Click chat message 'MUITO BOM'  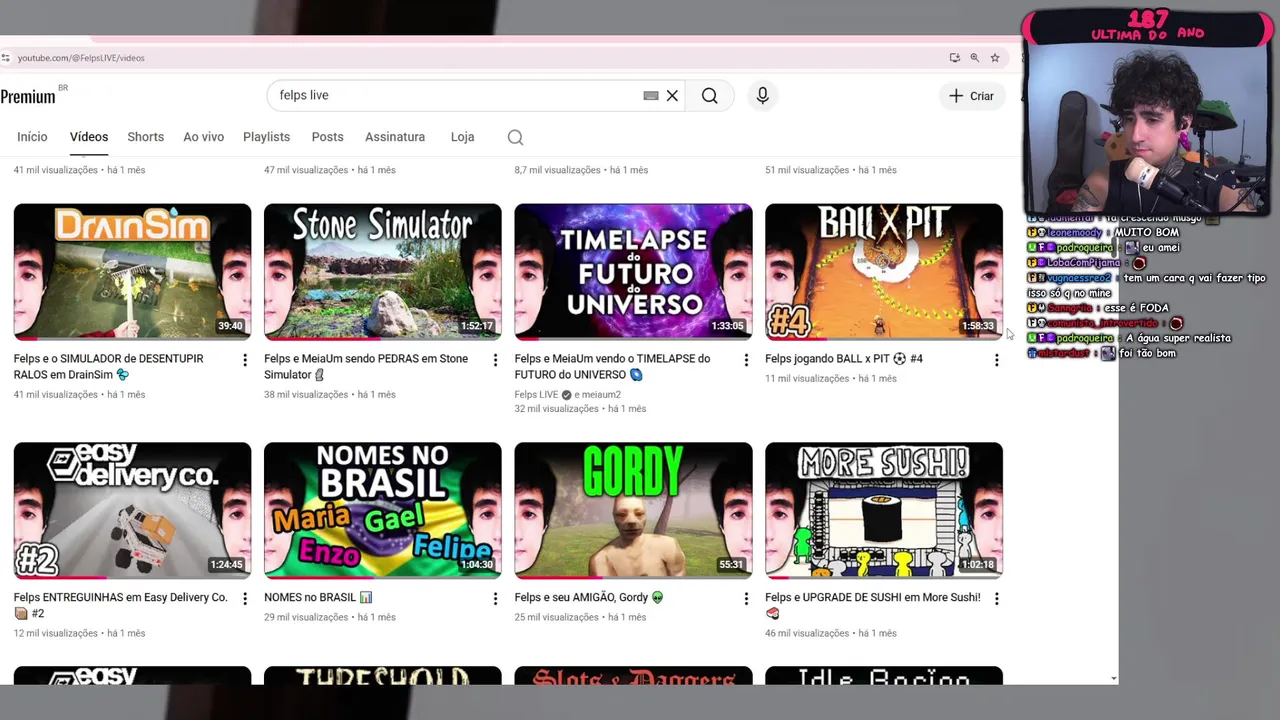click(1147, 233)
